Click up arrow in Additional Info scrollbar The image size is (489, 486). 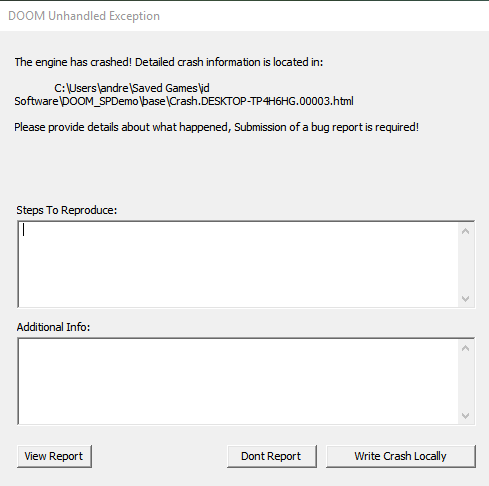point(466,348)
